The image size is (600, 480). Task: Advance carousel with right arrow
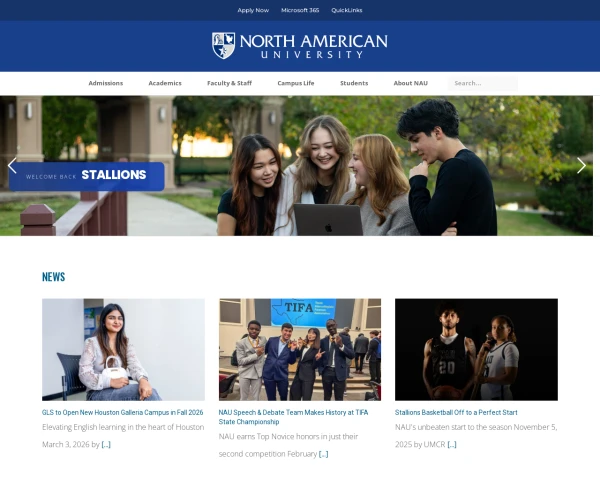581,165
